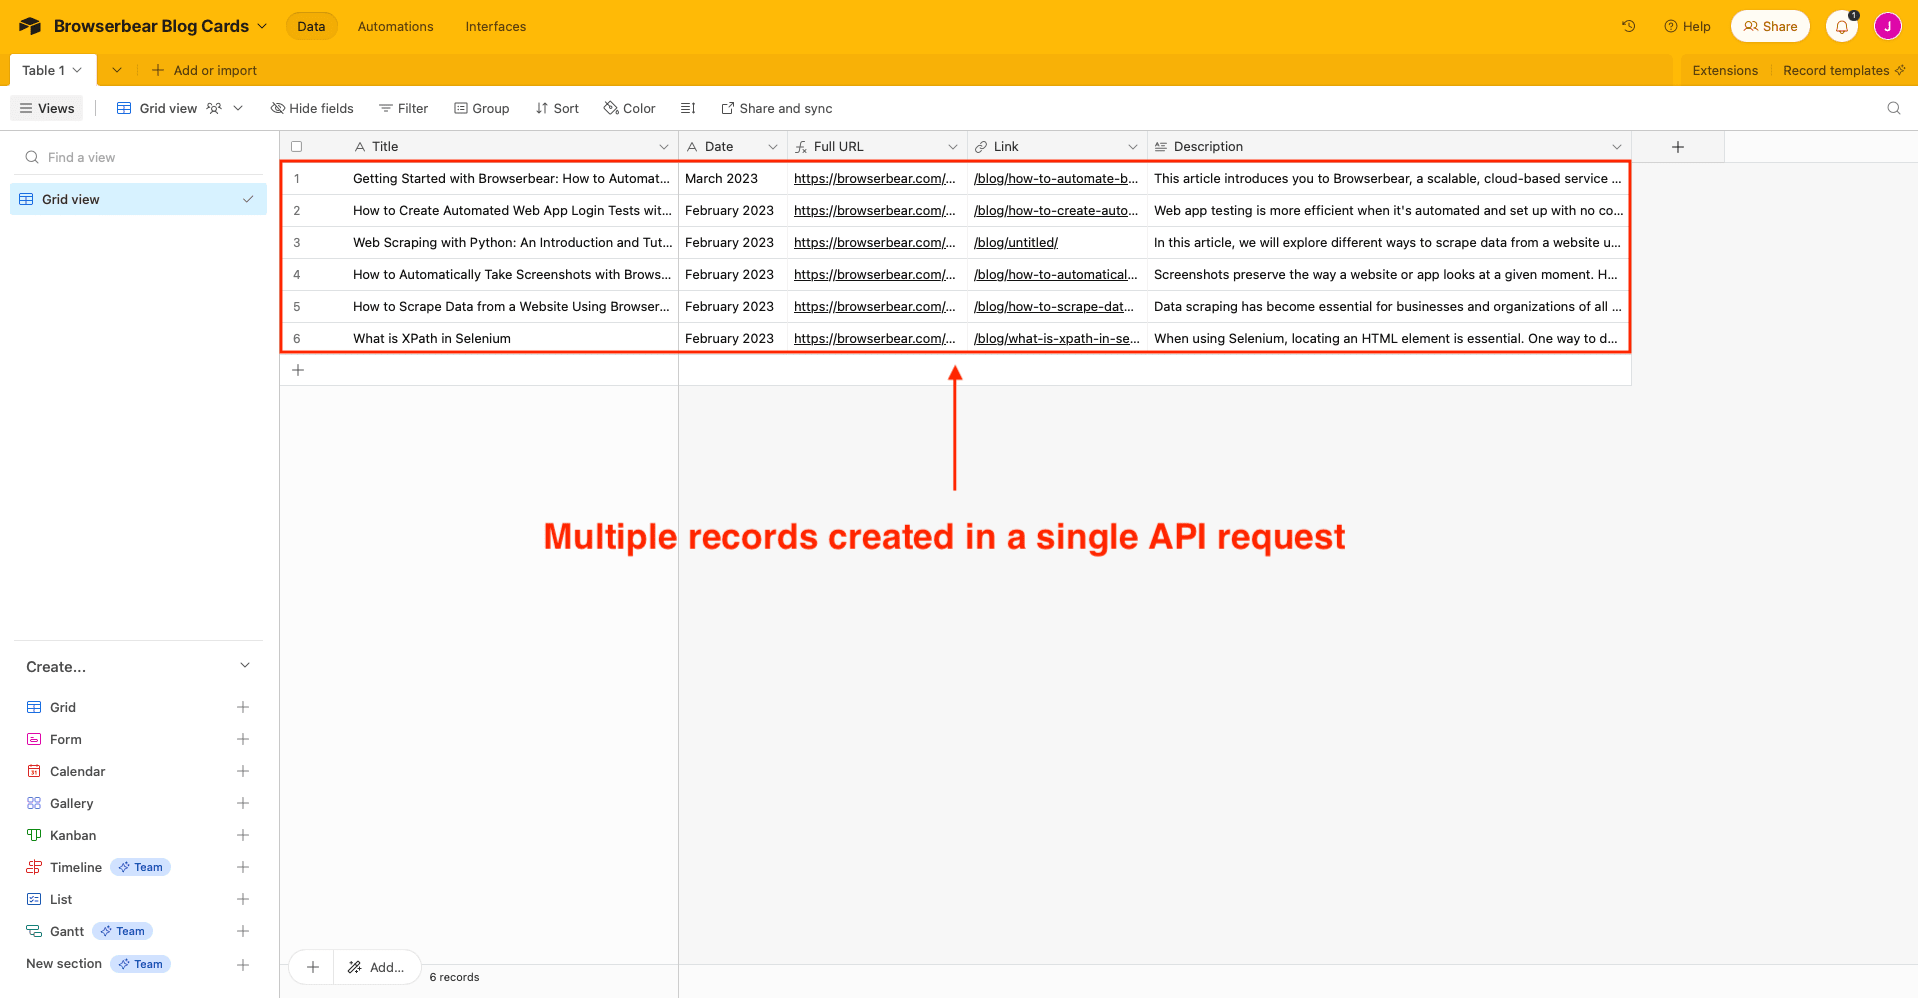Add a Form view using plus

(243, 739)
